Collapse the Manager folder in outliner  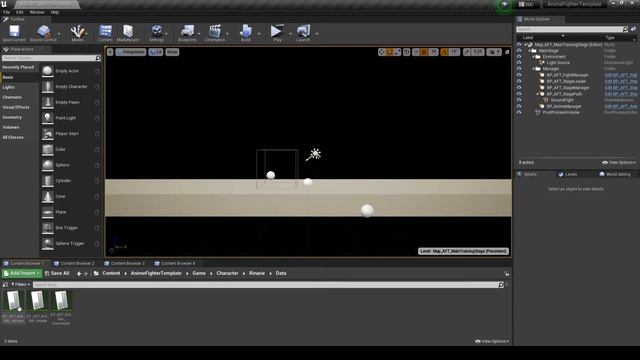pyautogui.click(x=533, y=69)
